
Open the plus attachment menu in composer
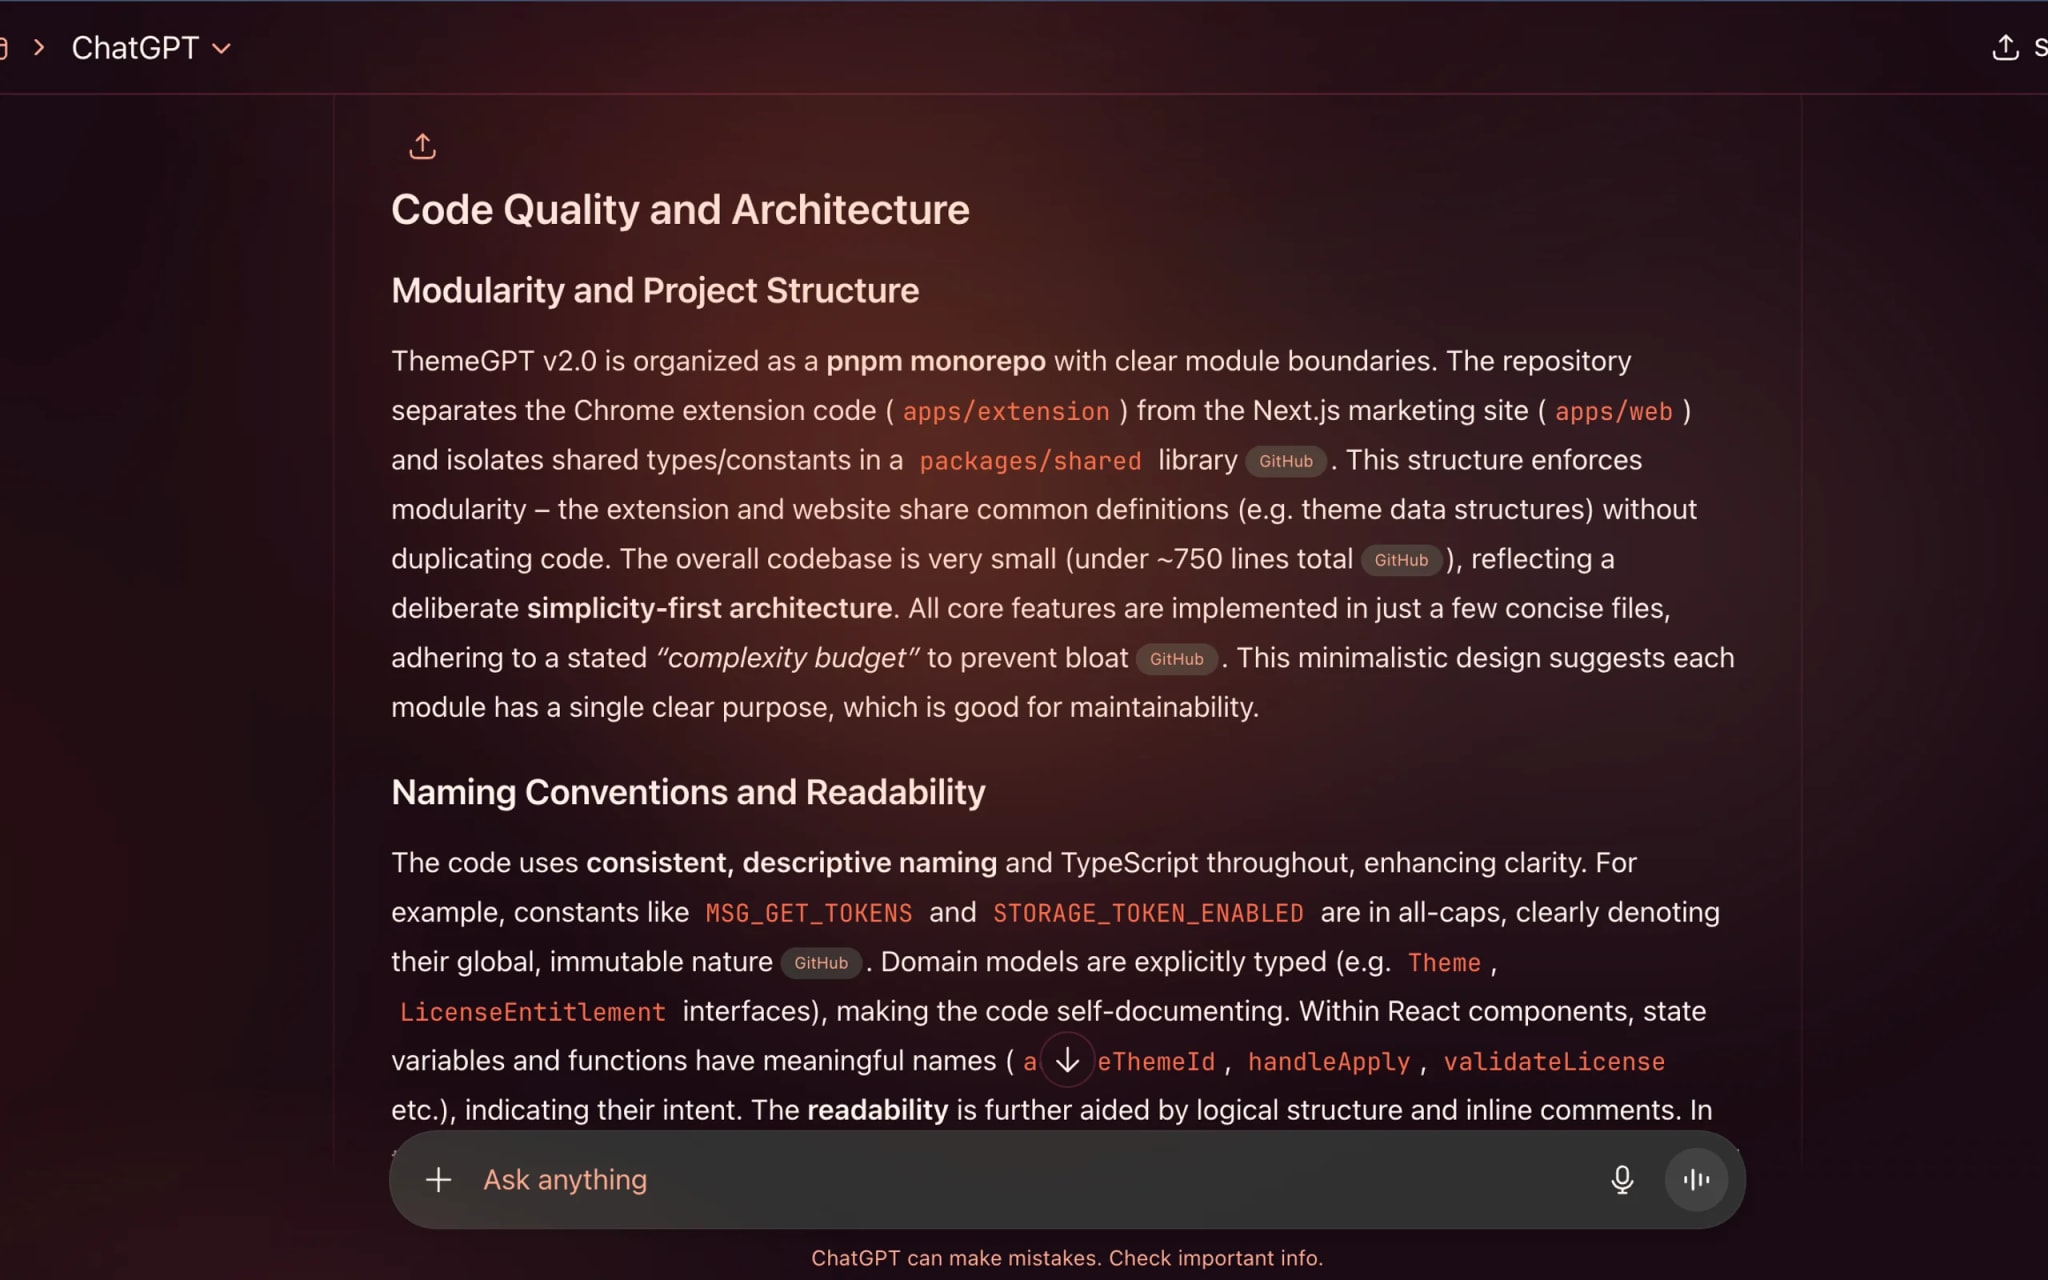coord(438,1180)
